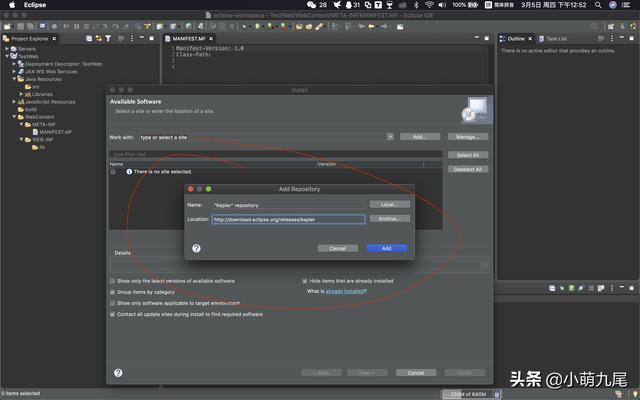The height and width of the screenshot is (400, 640).
Task: Open the Apple menu
Action: (12, 5)
